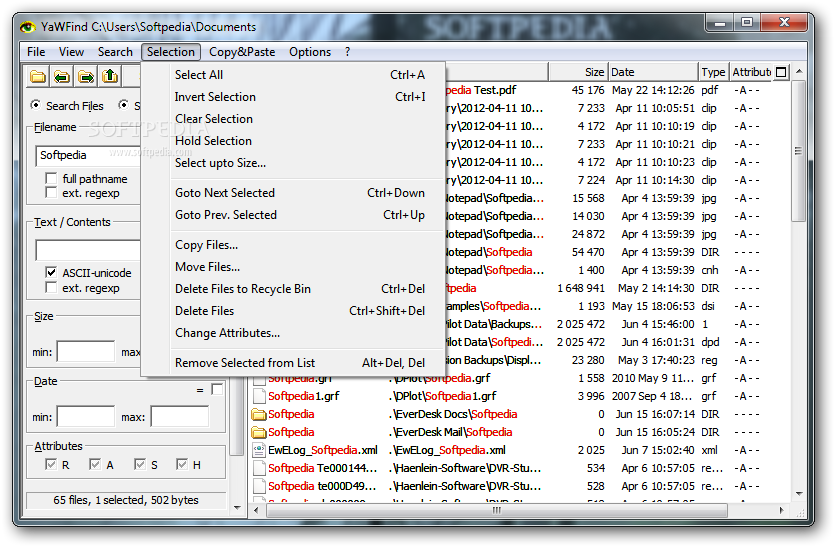The height and width of the screenshot is (547, 835).
Task: Open the File menu
Action: (x=36, y=52)
